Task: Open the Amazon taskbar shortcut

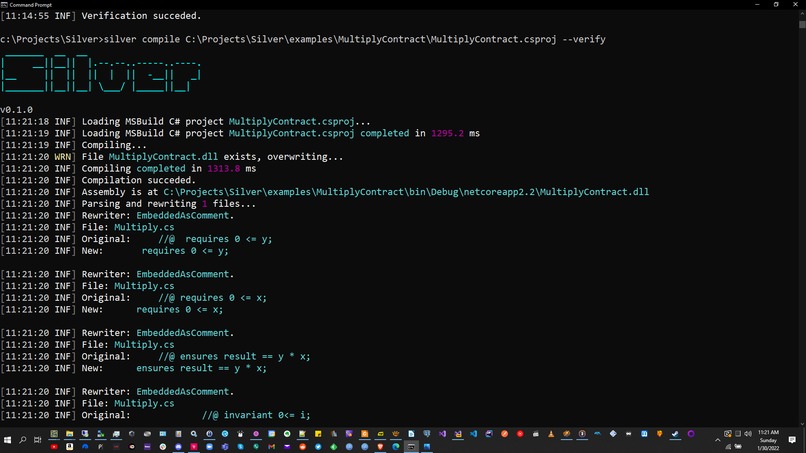Action: [69, 446]
